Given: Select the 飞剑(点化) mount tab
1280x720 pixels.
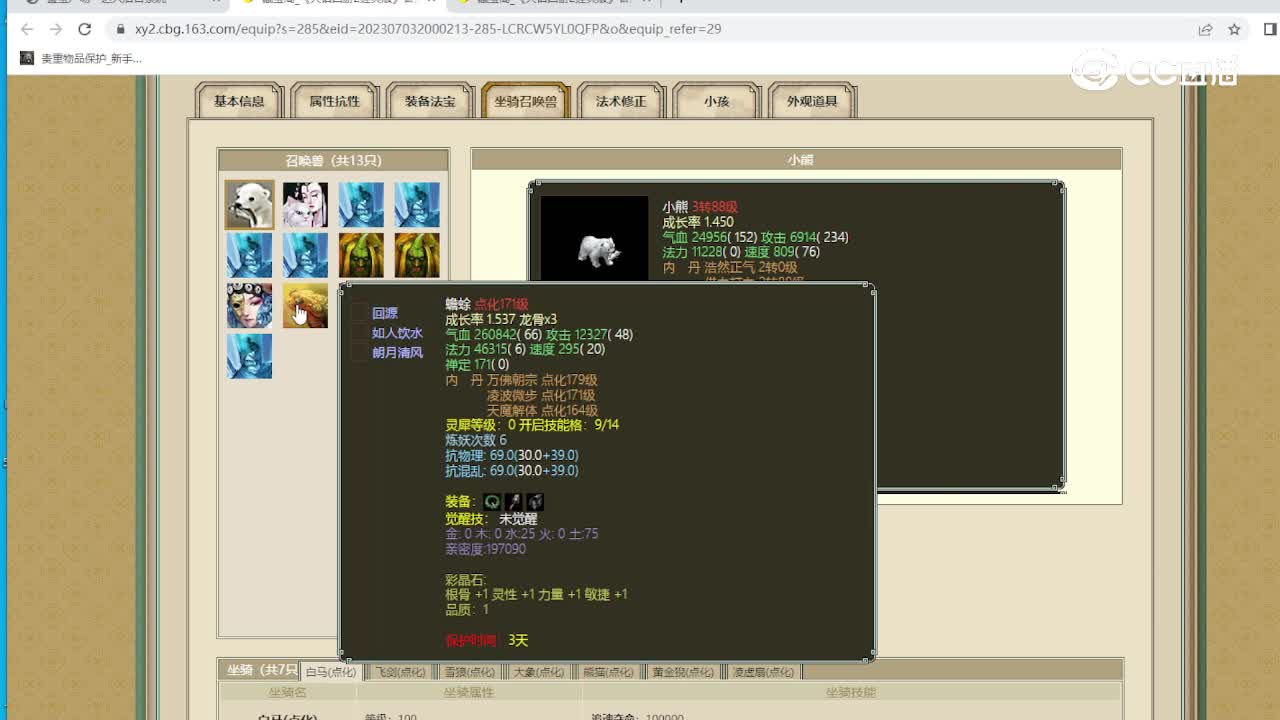Looking at the screenshot, I should point(400,672).
